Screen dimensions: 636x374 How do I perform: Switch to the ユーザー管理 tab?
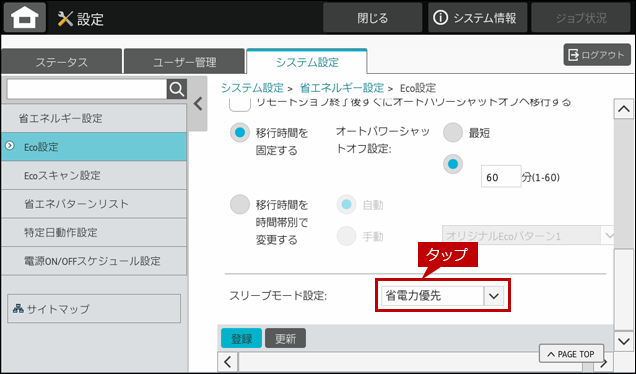(x=184, y=62)
